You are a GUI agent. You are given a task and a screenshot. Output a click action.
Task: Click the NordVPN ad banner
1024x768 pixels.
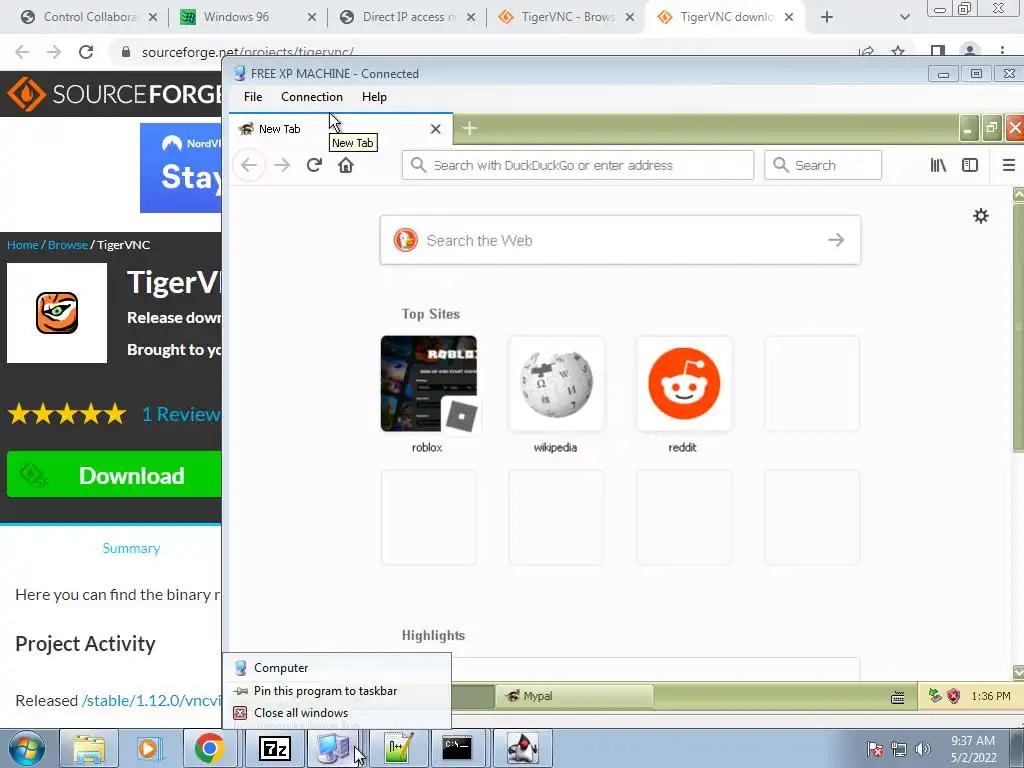pos(181,168)
